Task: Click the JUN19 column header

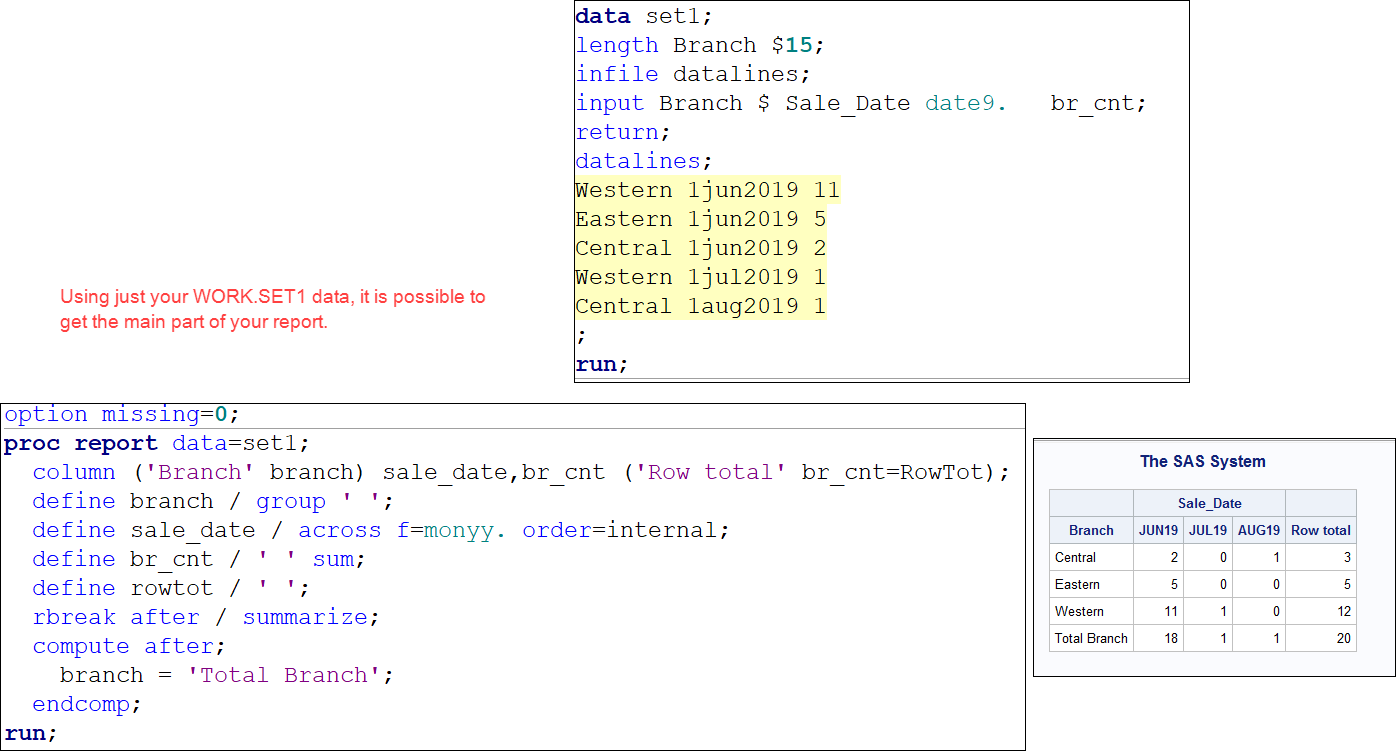Action: (x=1157, y=530)
